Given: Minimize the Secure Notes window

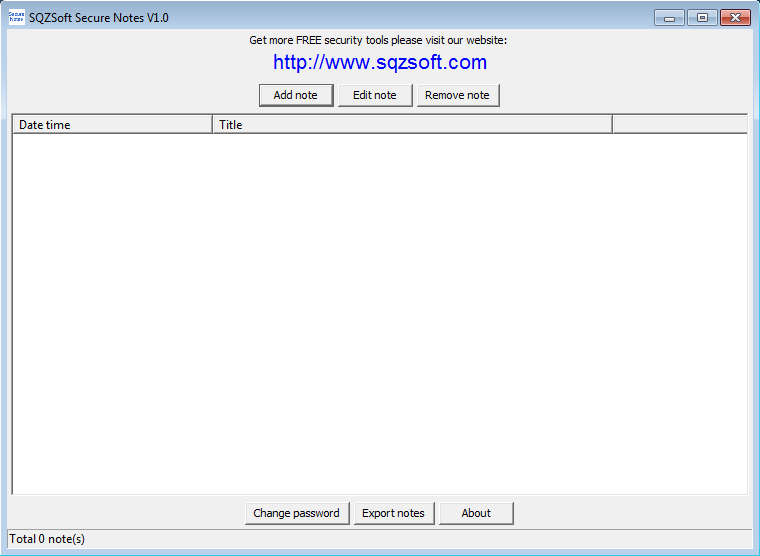Looking at the screenshot, I should coord(669,18).
